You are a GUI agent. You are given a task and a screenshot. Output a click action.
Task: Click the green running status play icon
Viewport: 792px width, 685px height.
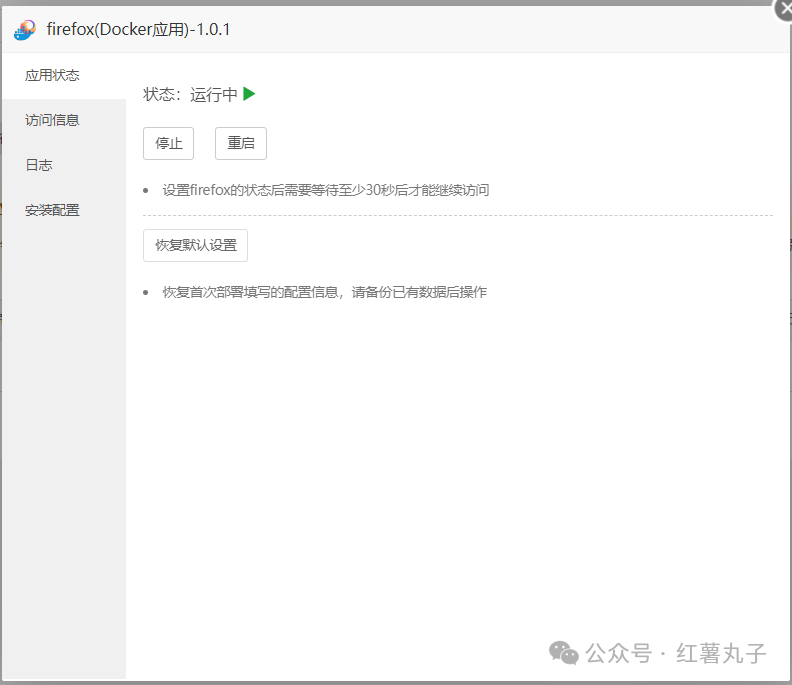click(249, 94)
